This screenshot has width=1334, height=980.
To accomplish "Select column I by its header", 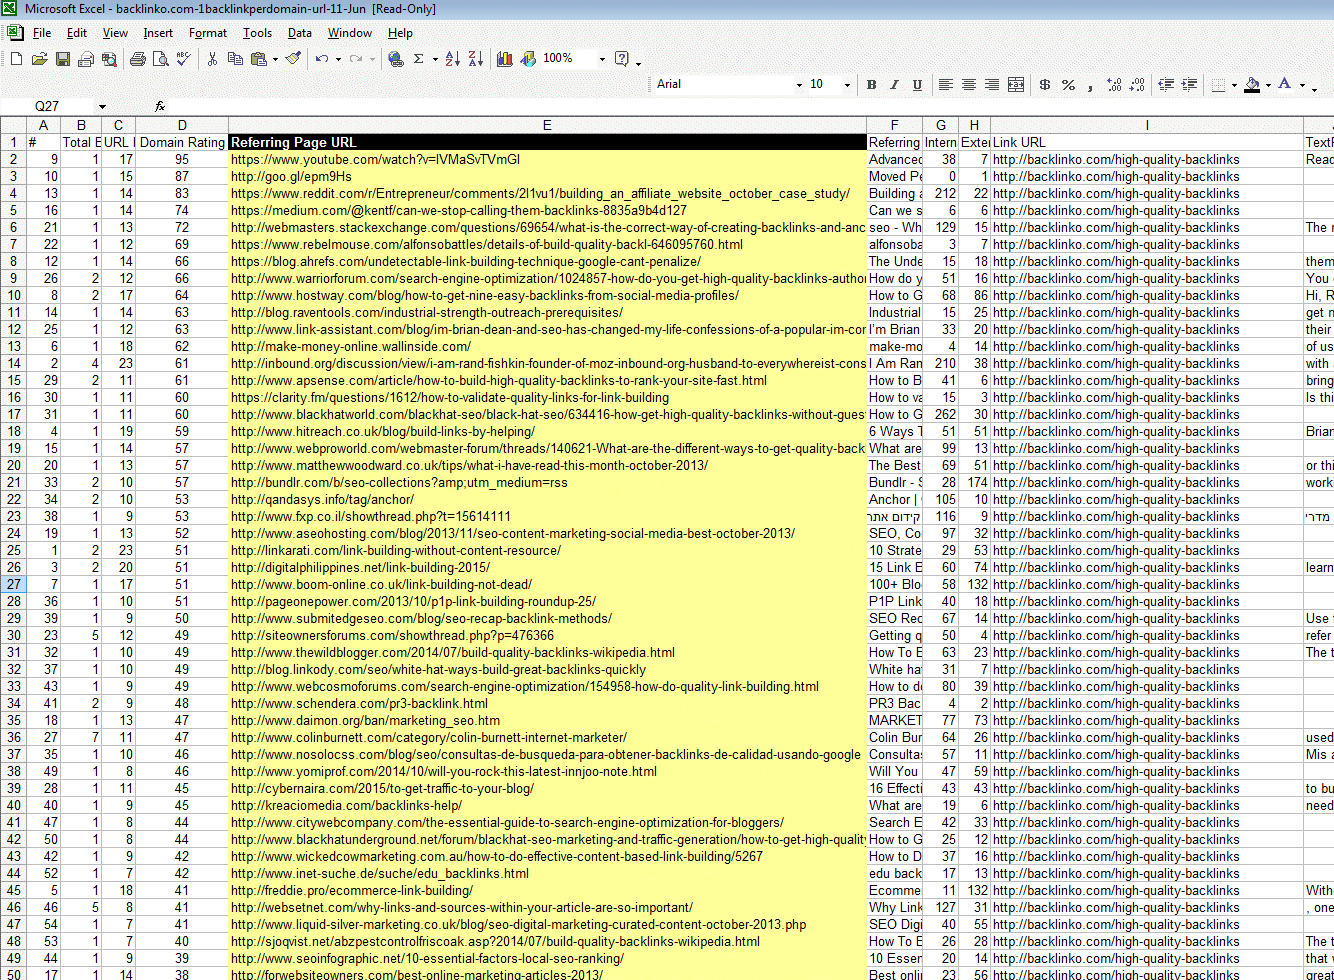I will point(1147,125).
